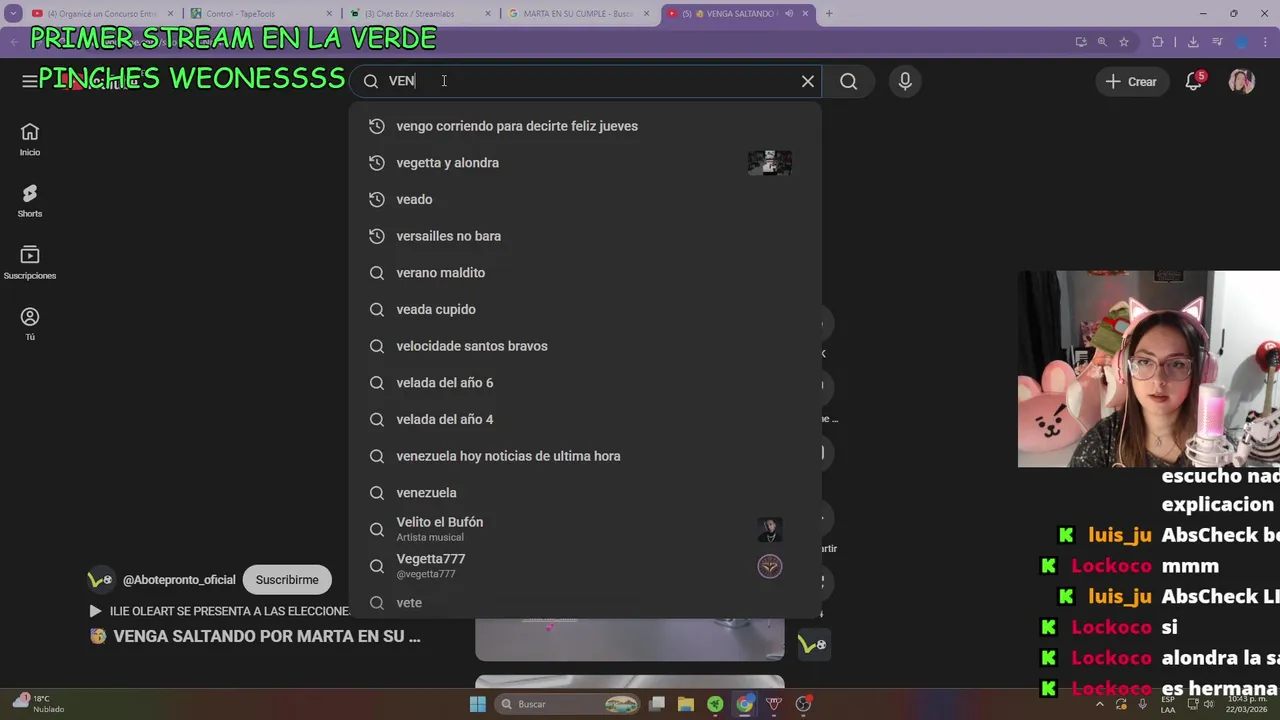
Task: Select suggestion 'vengo corriendo para decirte feliz jueves'
Action: point(585,126)
